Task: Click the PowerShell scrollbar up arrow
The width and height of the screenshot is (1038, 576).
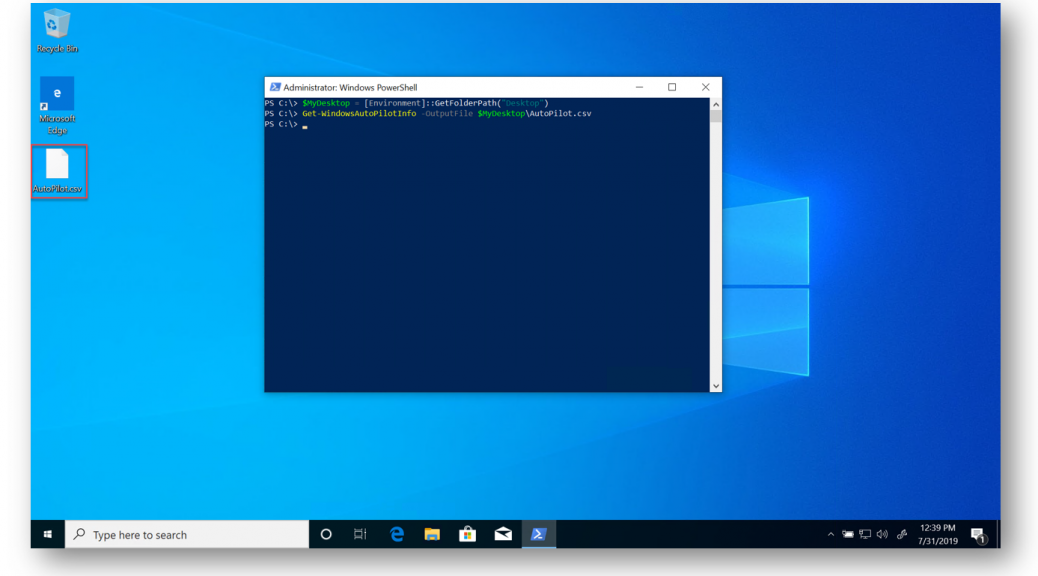Action: (x=716, y=104)
